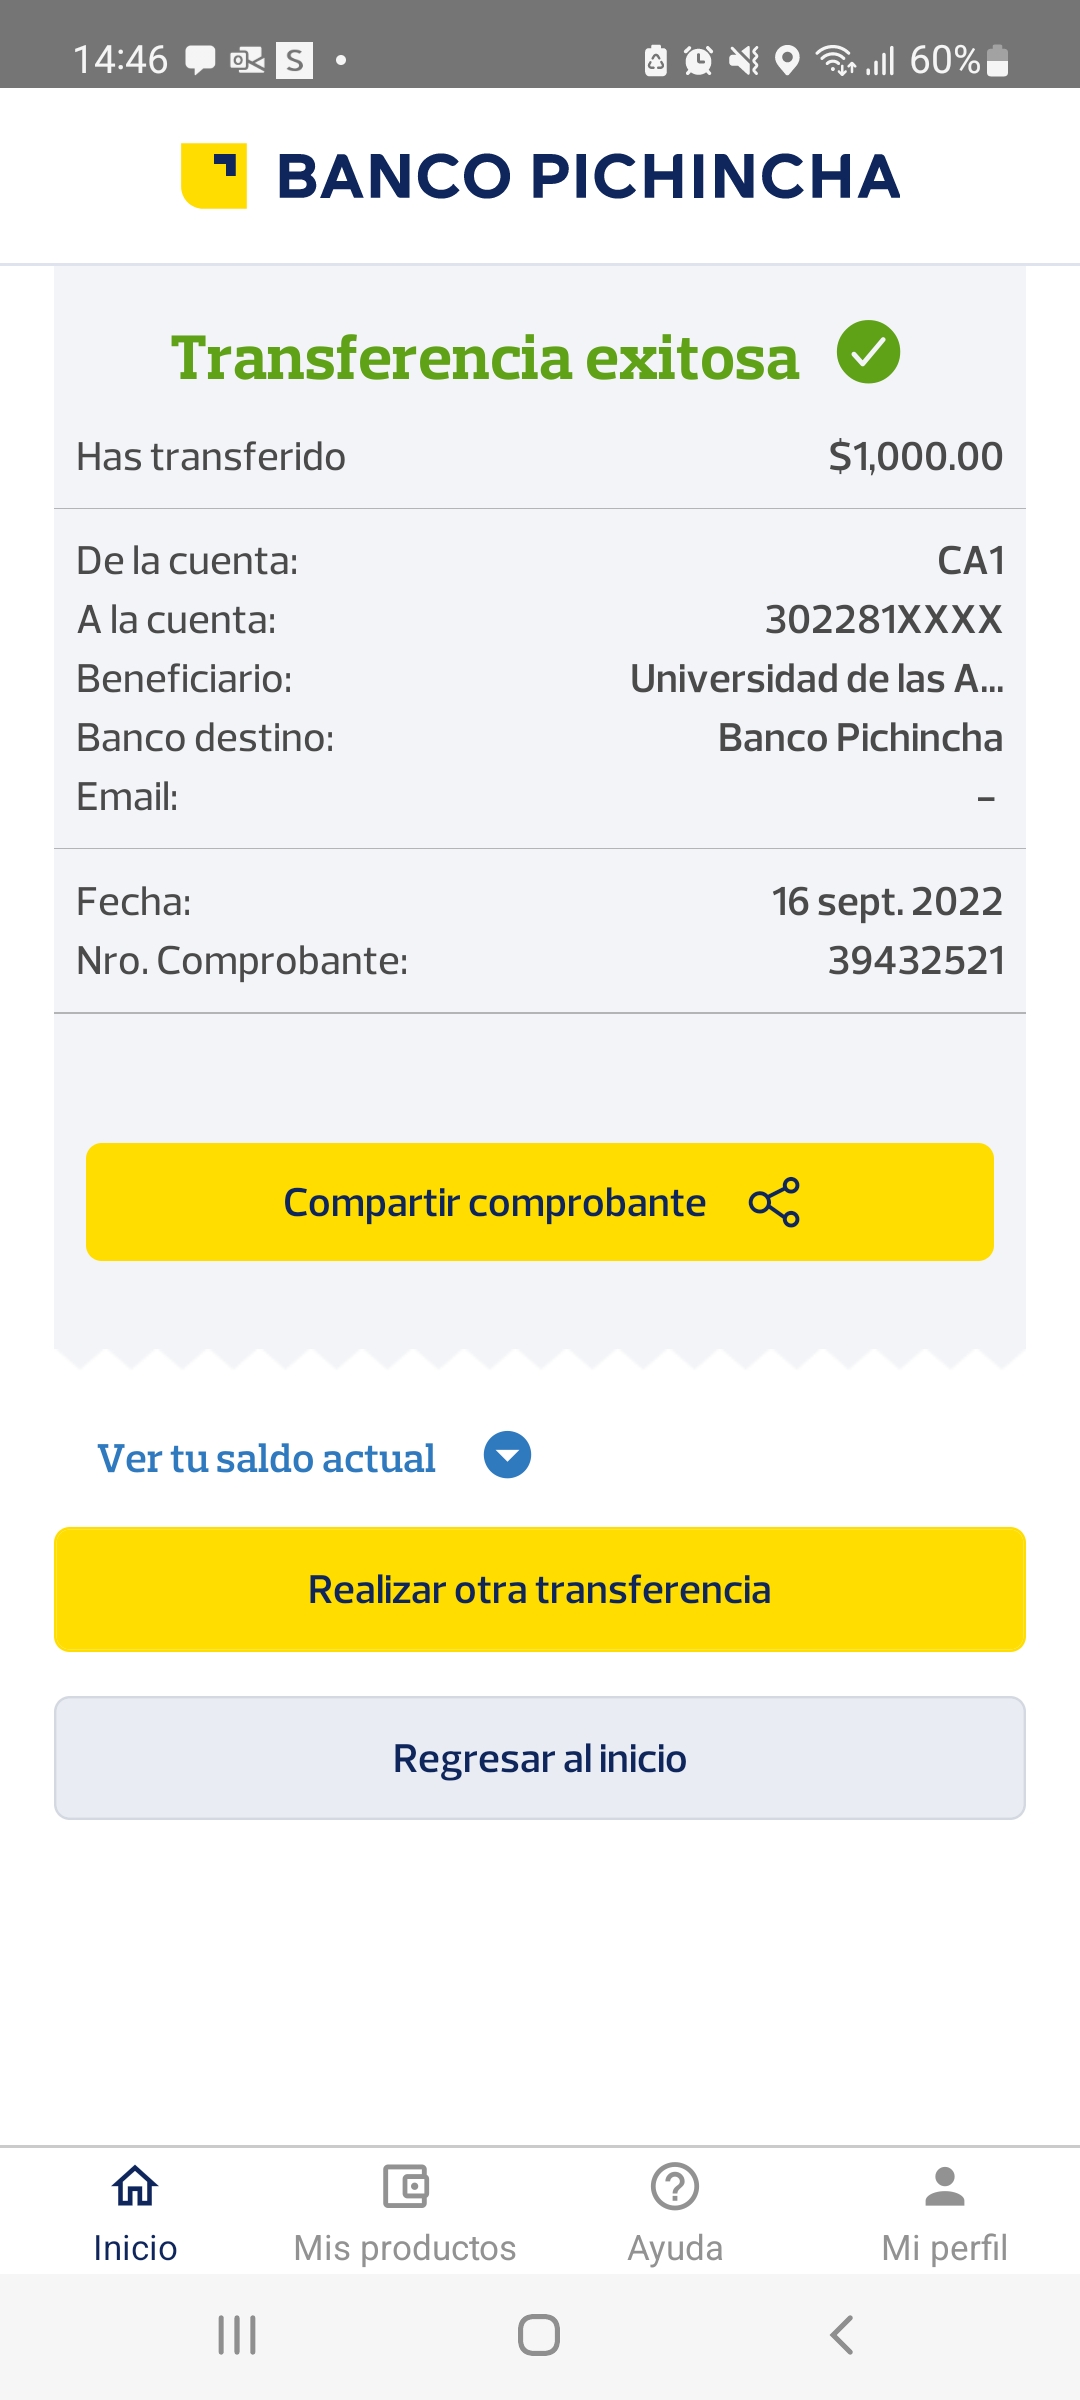
Task: Tap the Ver tu saldo actual link
Action: point(266,1459)
